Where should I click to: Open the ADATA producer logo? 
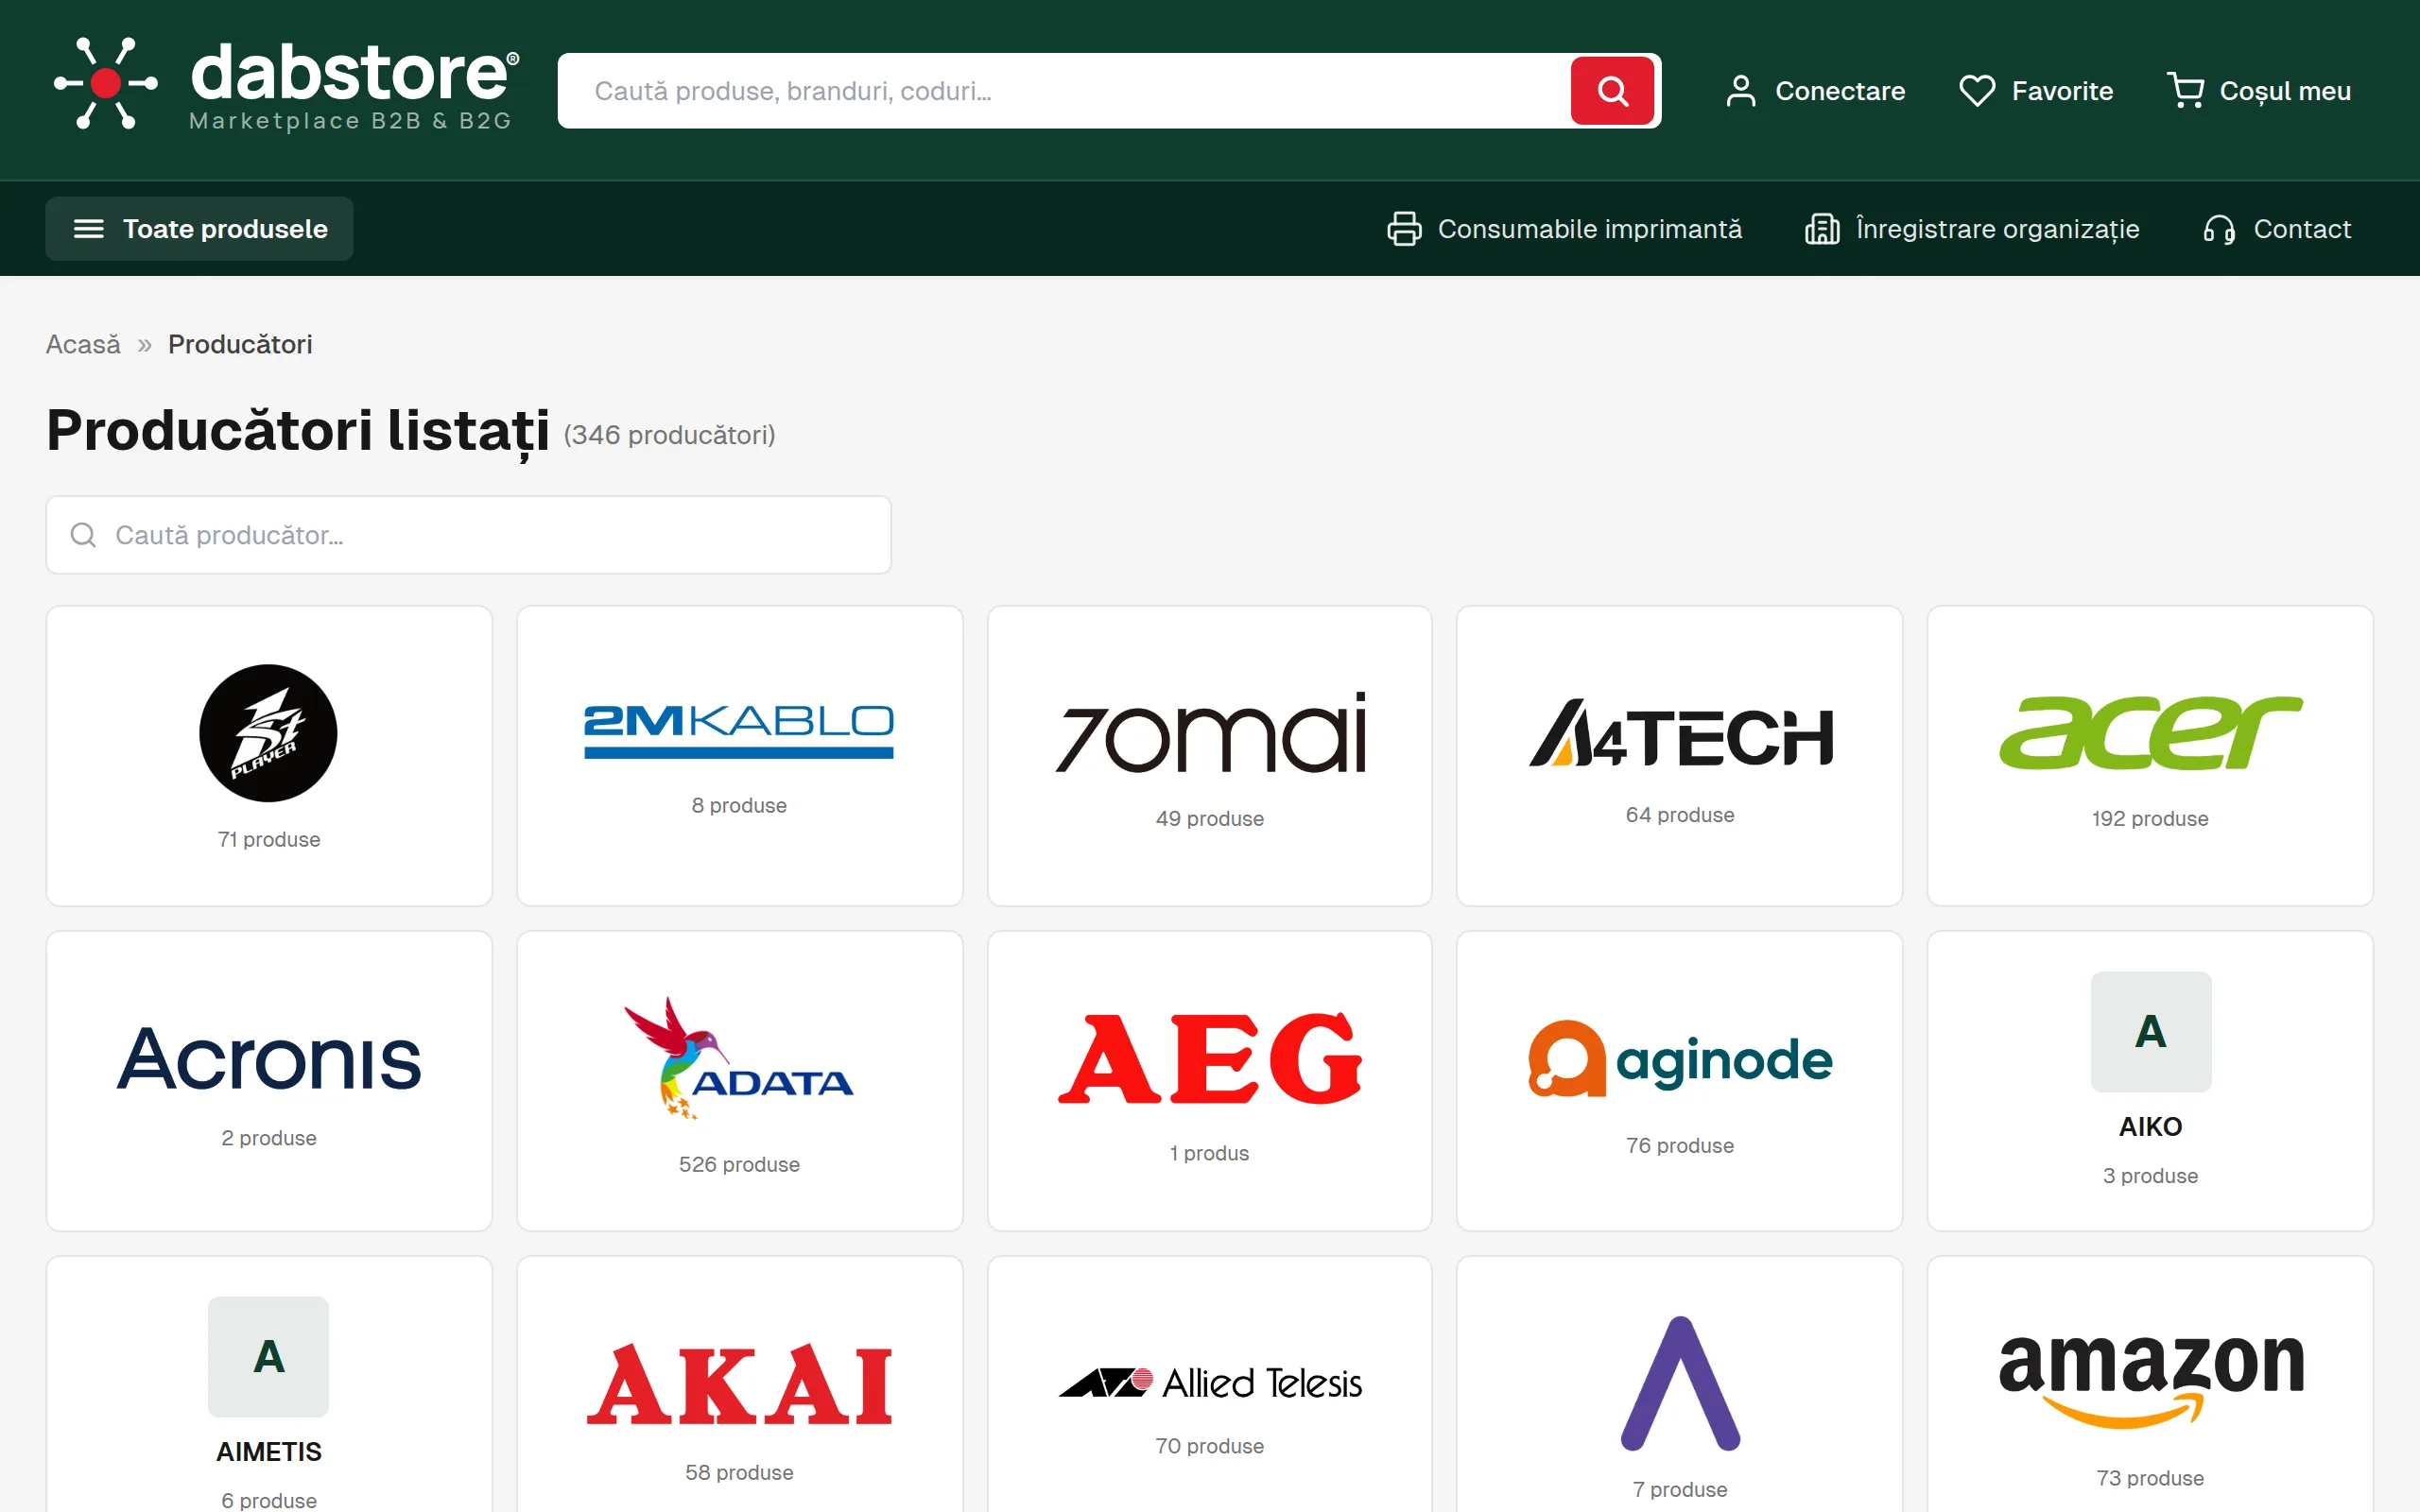coord(739,1058)
